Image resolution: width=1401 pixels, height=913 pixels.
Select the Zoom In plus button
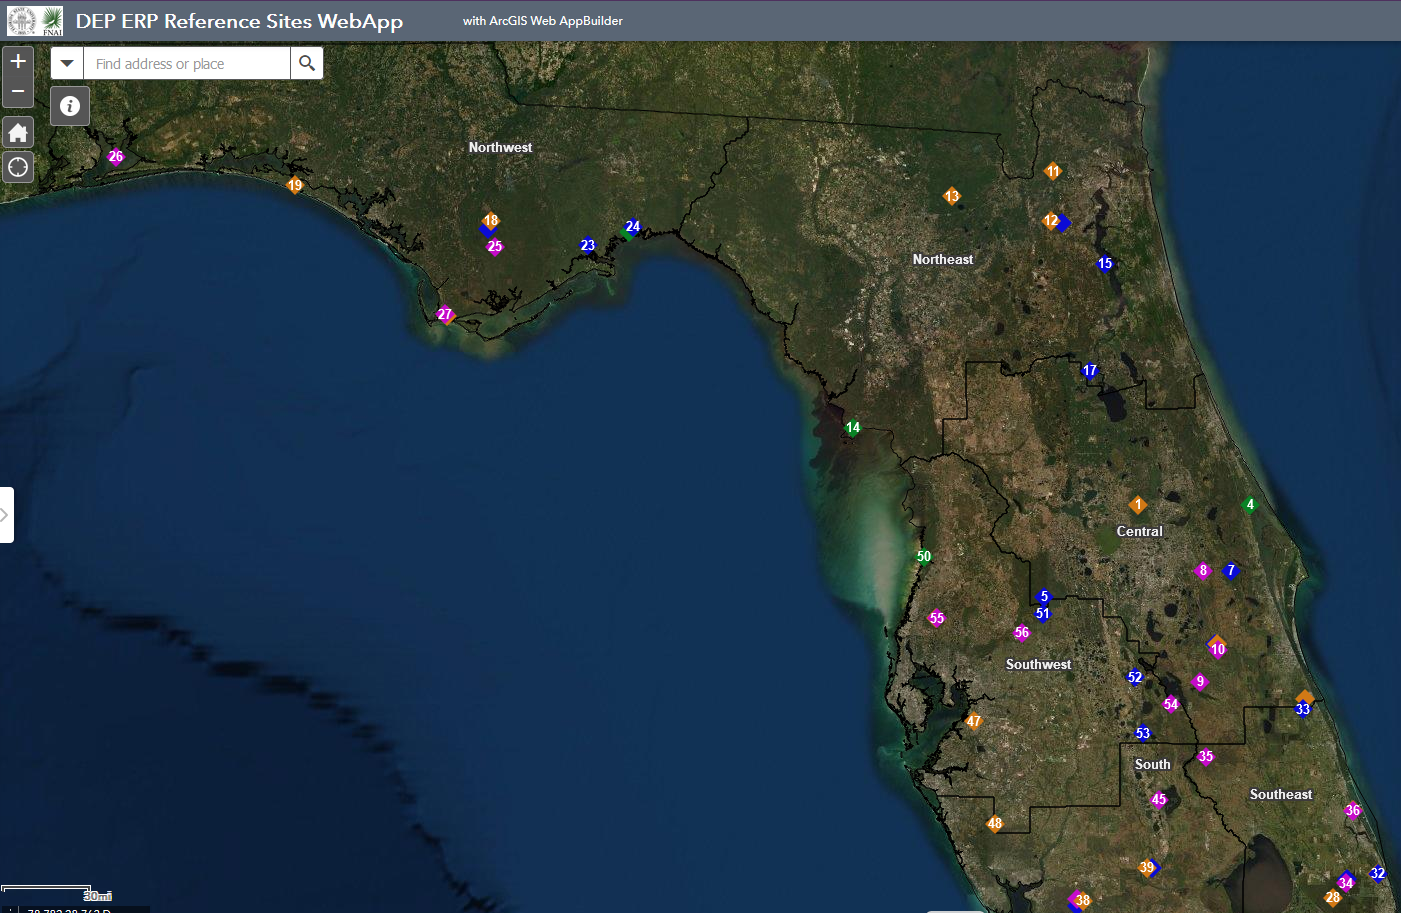tap(17, 60)
